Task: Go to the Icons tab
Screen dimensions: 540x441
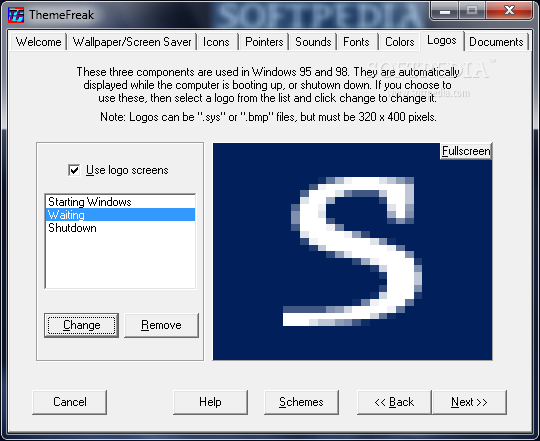Action: [x=216, y=42]
